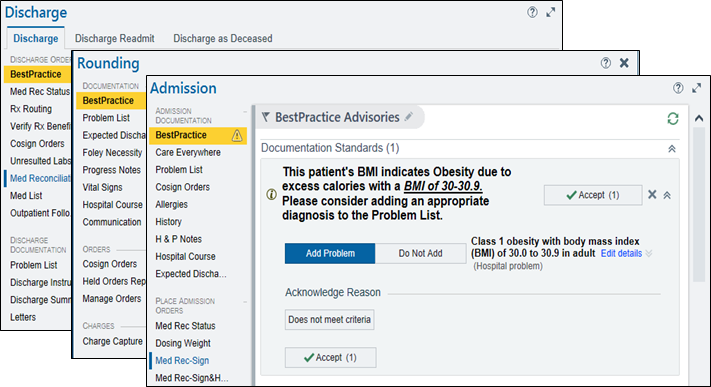Open Cosign Orders in Admission sidebar
The height and width of the screenshot is (387, 711).
tap(182, 187)
